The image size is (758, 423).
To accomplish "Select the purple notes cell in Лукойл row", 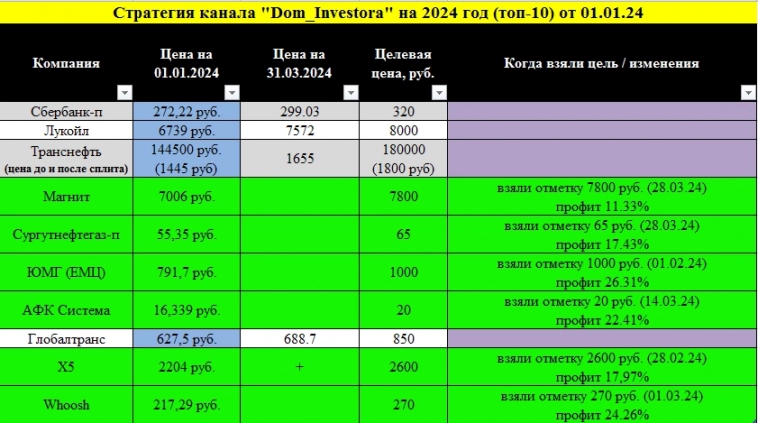I will point(602,131).
